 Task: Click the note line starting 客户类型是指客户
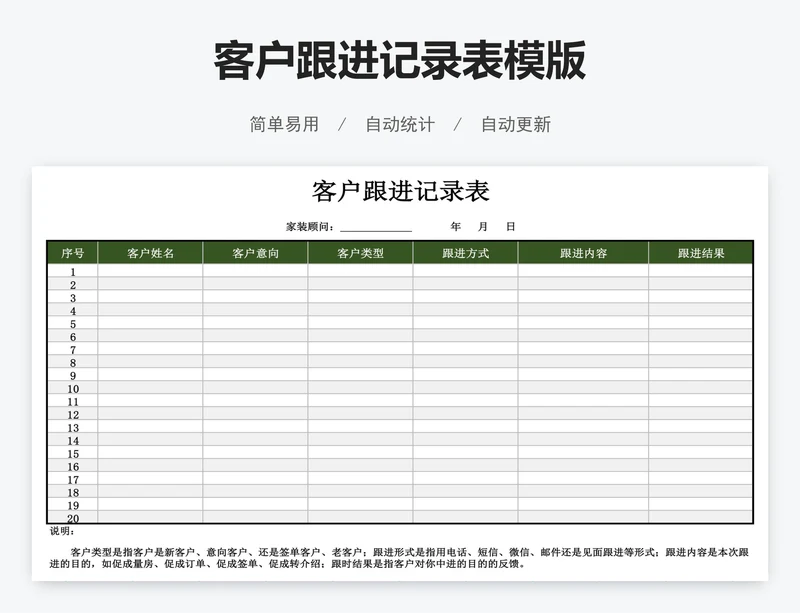(x=409, y=552)
